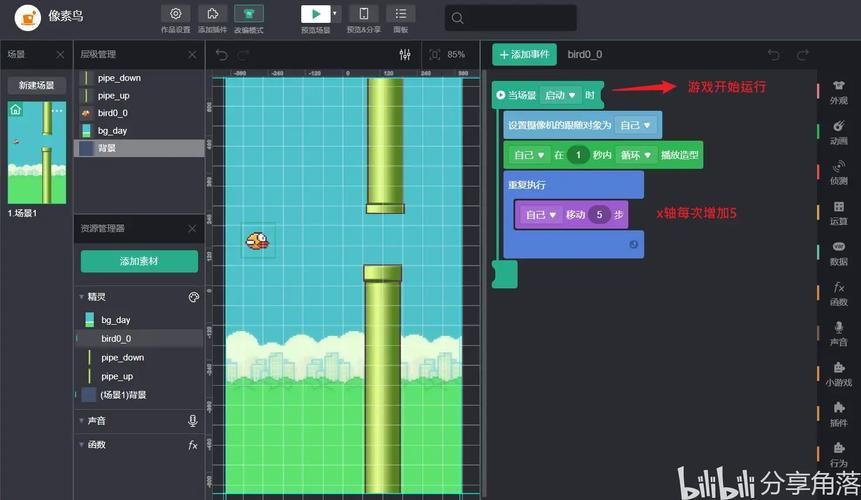Image resolution: width=861 pixels, height=500 pixels.
Task: Click the microphone icon in 声音 row
Action: [x=193, y=421]
